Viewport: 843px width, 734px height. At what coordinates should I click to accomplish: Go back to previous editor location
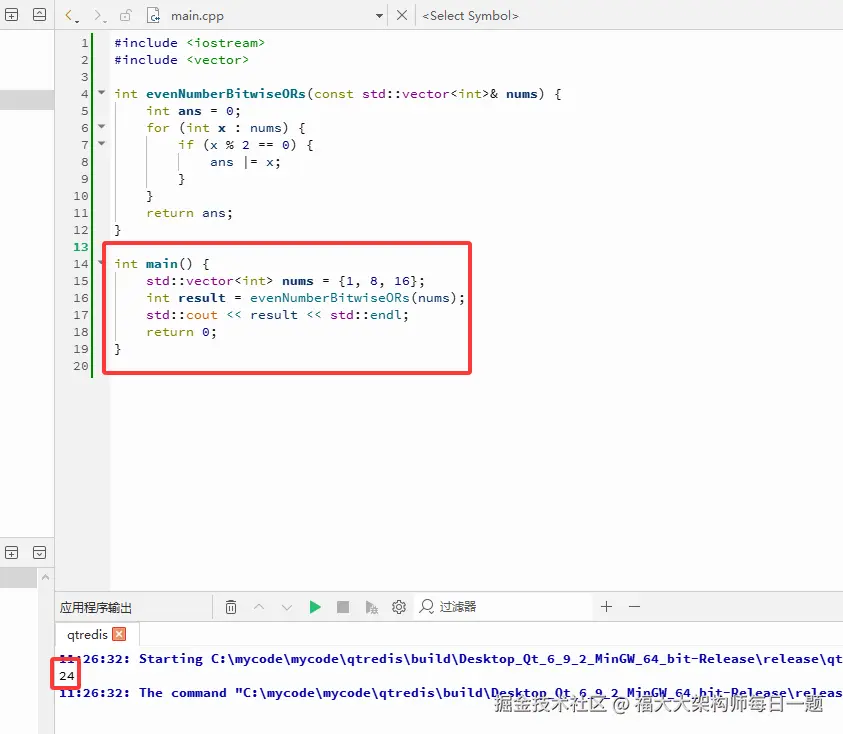(x=71, y=16)
